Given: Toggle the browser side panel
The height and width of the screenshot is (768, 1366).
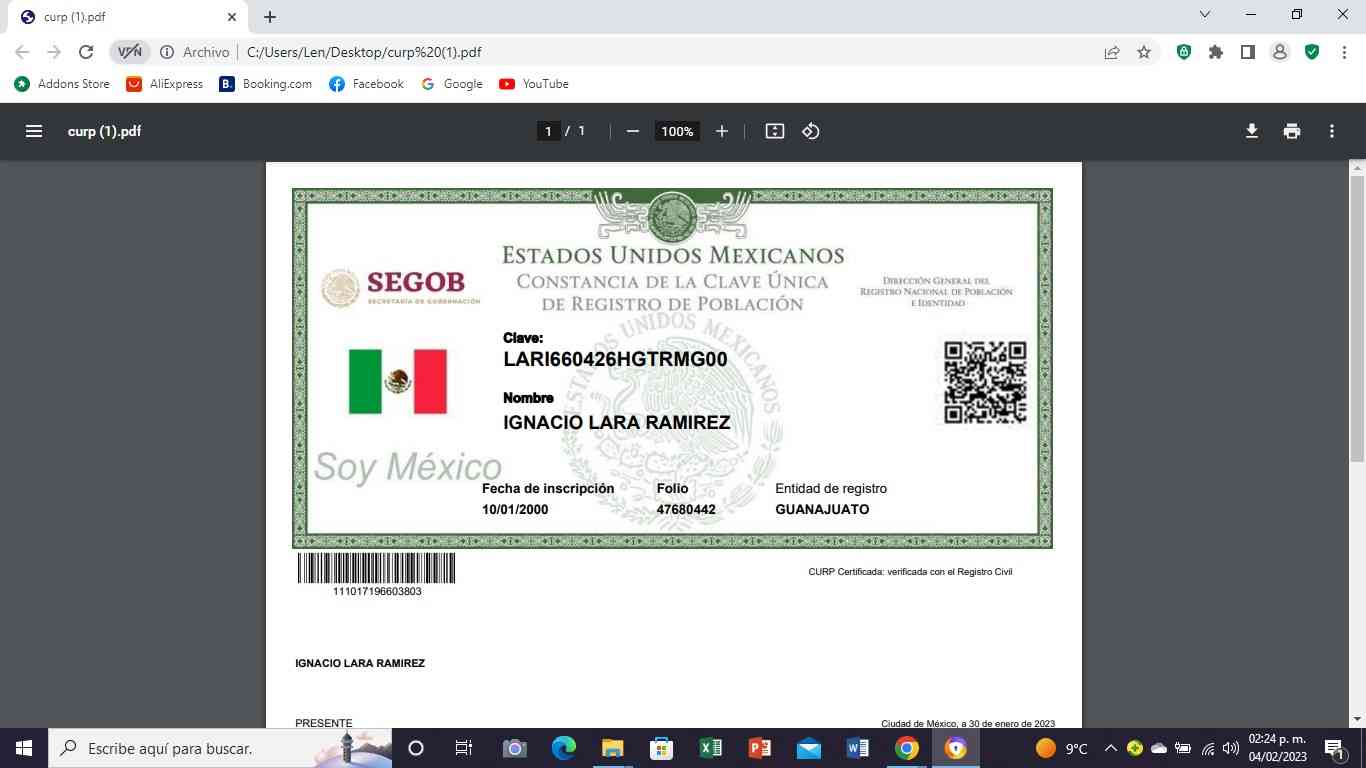Looking at the screenshot, I should click(1247, 52).
